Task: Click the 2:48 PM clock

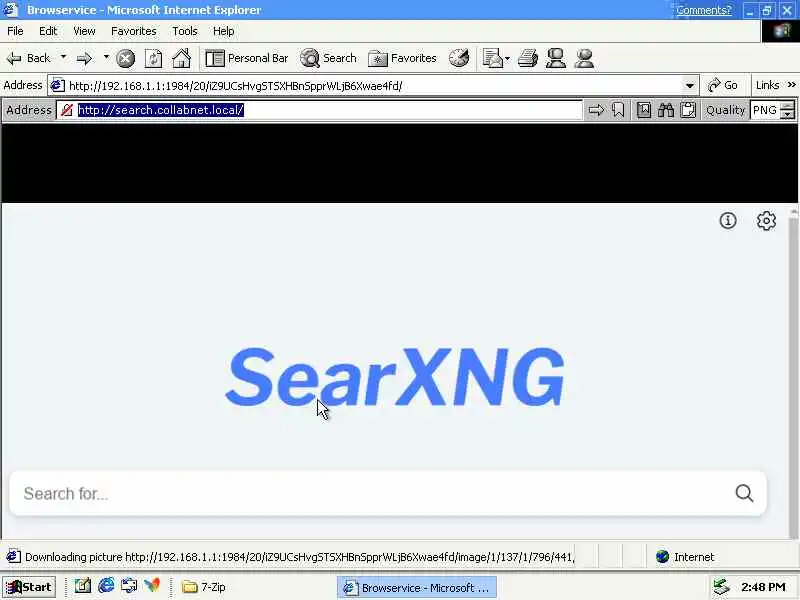Action: [x=763, y=587]
